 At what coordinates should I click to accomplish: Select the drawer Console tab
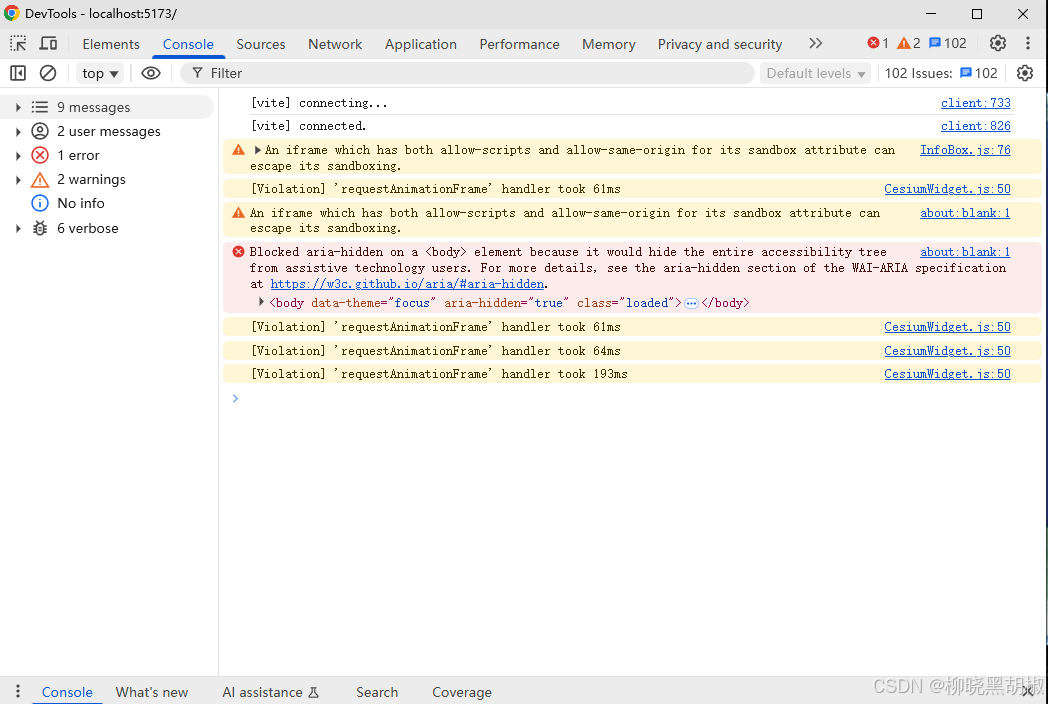67,692
